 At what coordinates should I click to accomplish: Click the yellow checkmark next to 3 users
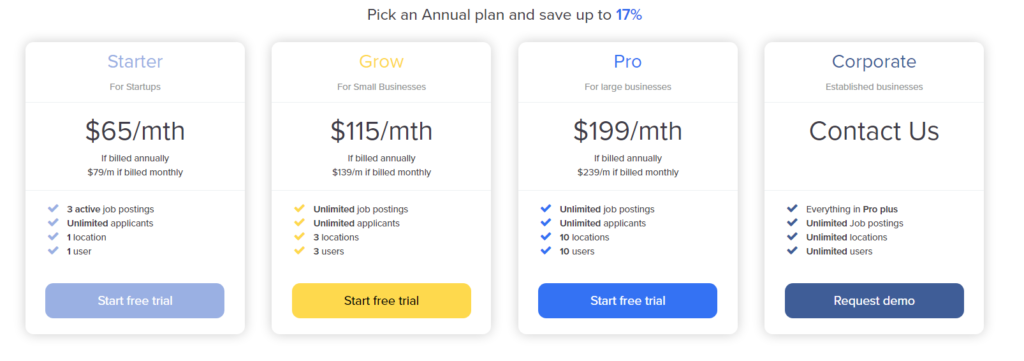pos(300,251)
